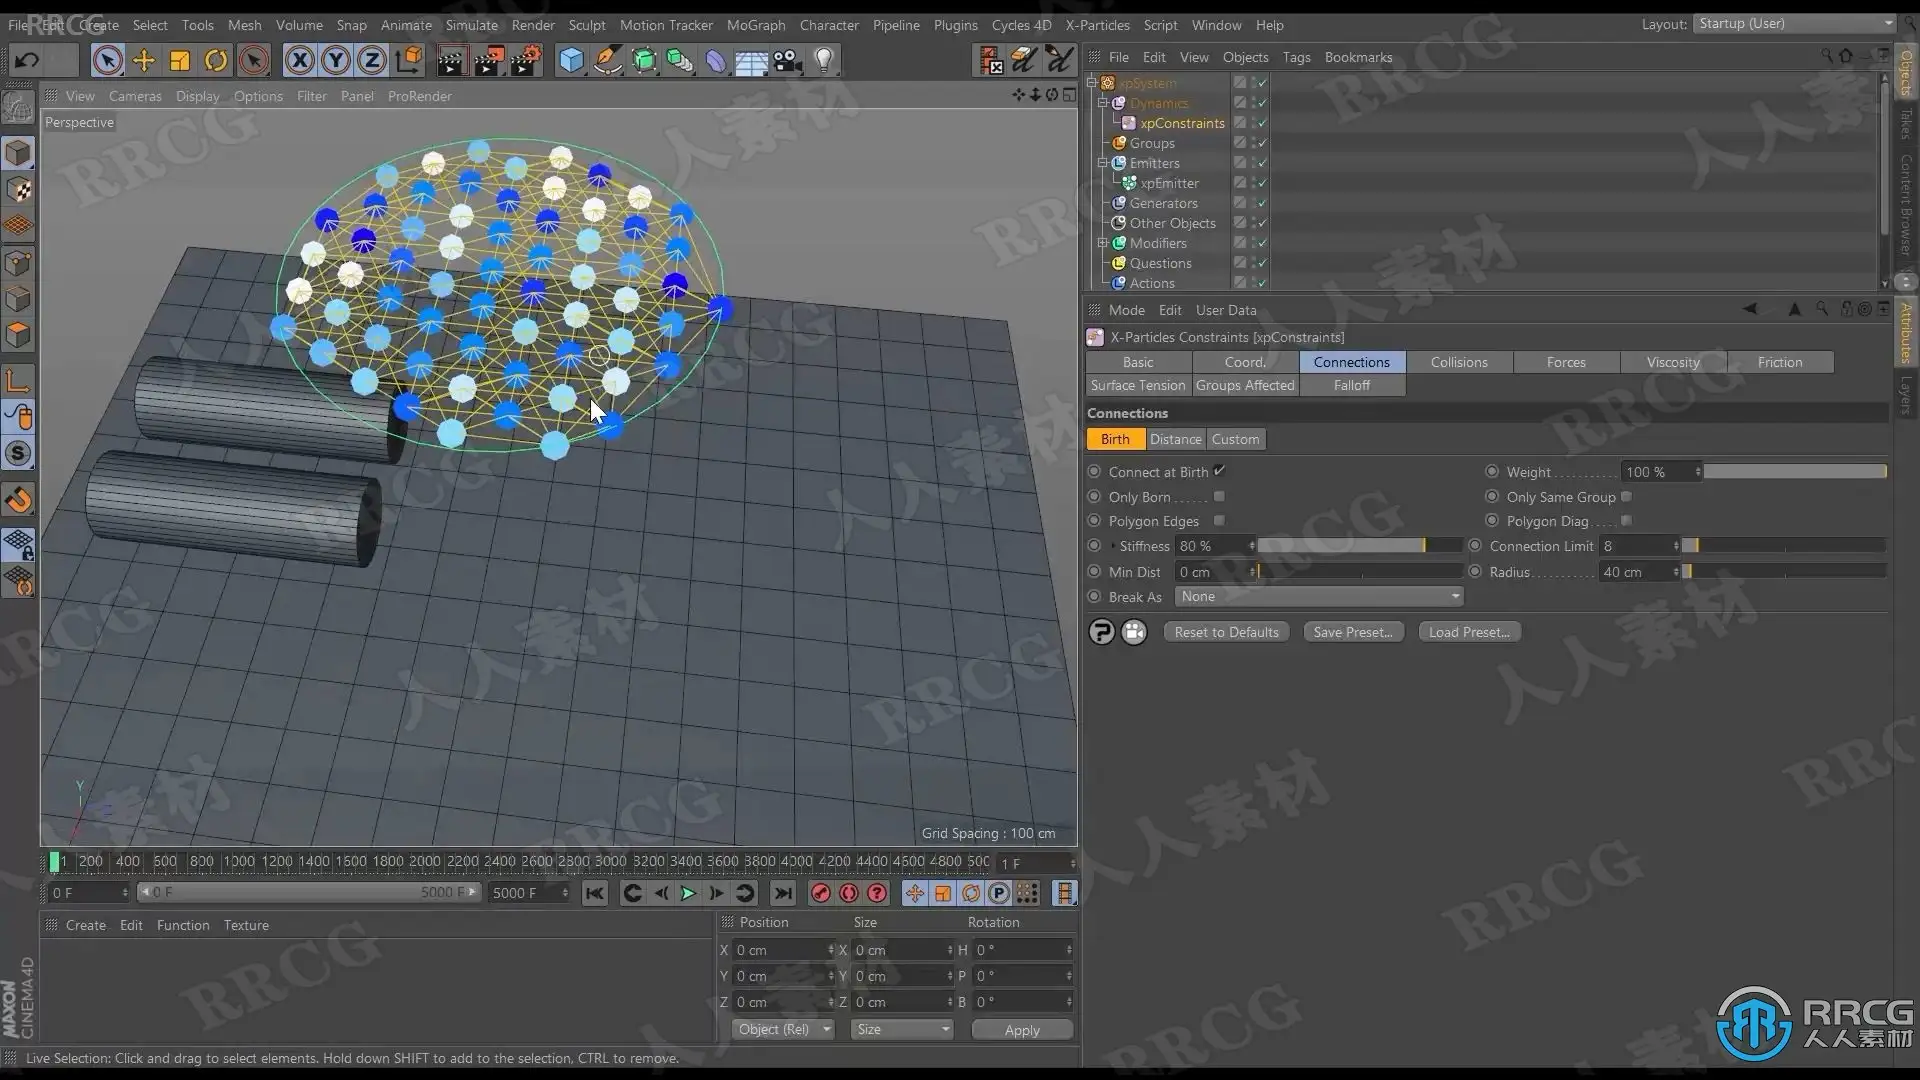The width and height of the screenshot is (1920, 1080).
Task: Click the Undo arrow icon
Action: click(x=27, y=60)
